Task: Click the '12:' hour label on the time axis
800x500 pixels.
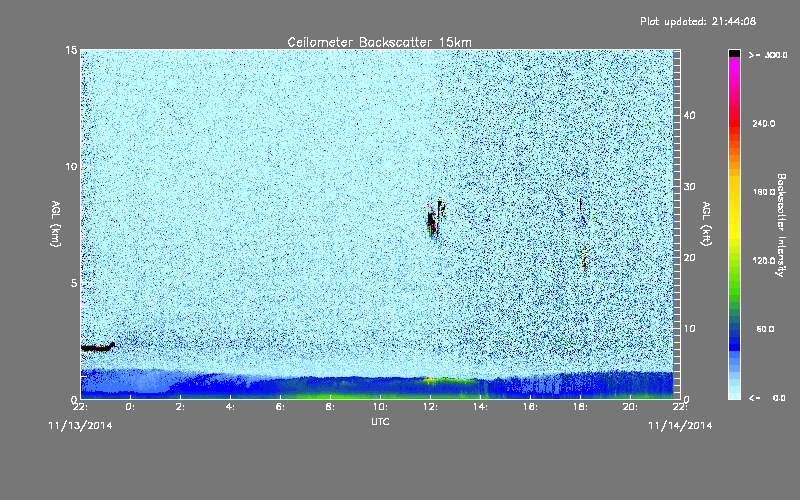Action: point(430,407)
